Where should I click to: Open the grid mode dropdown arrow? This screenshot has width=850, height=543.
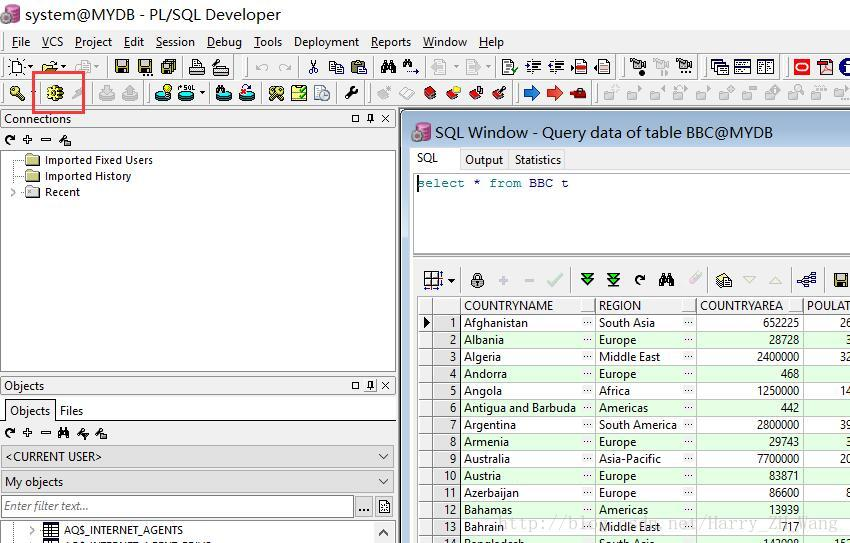(451, 281)
